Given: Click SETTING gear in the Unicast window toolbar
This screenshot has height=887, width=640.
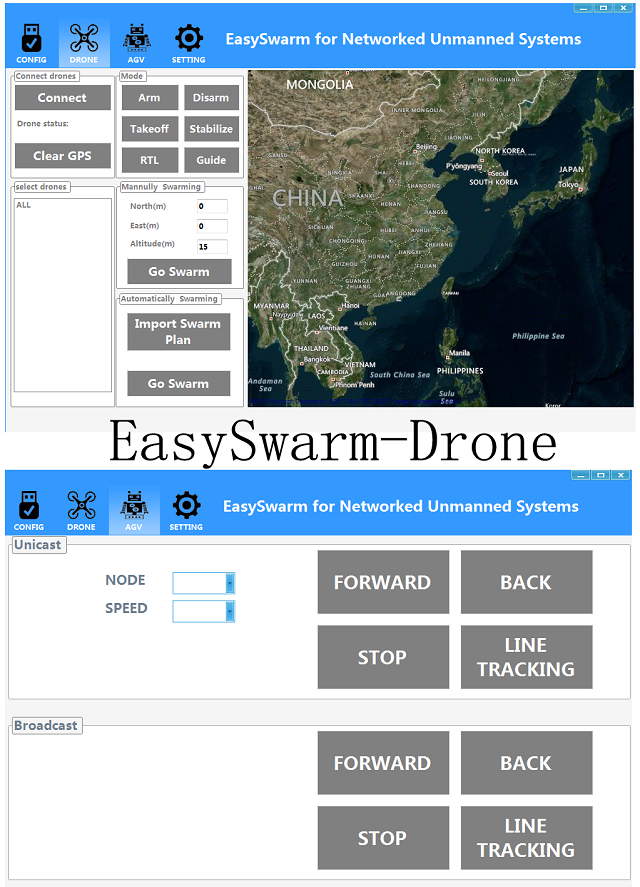Looking at the screenshot, I should [186, 510].
